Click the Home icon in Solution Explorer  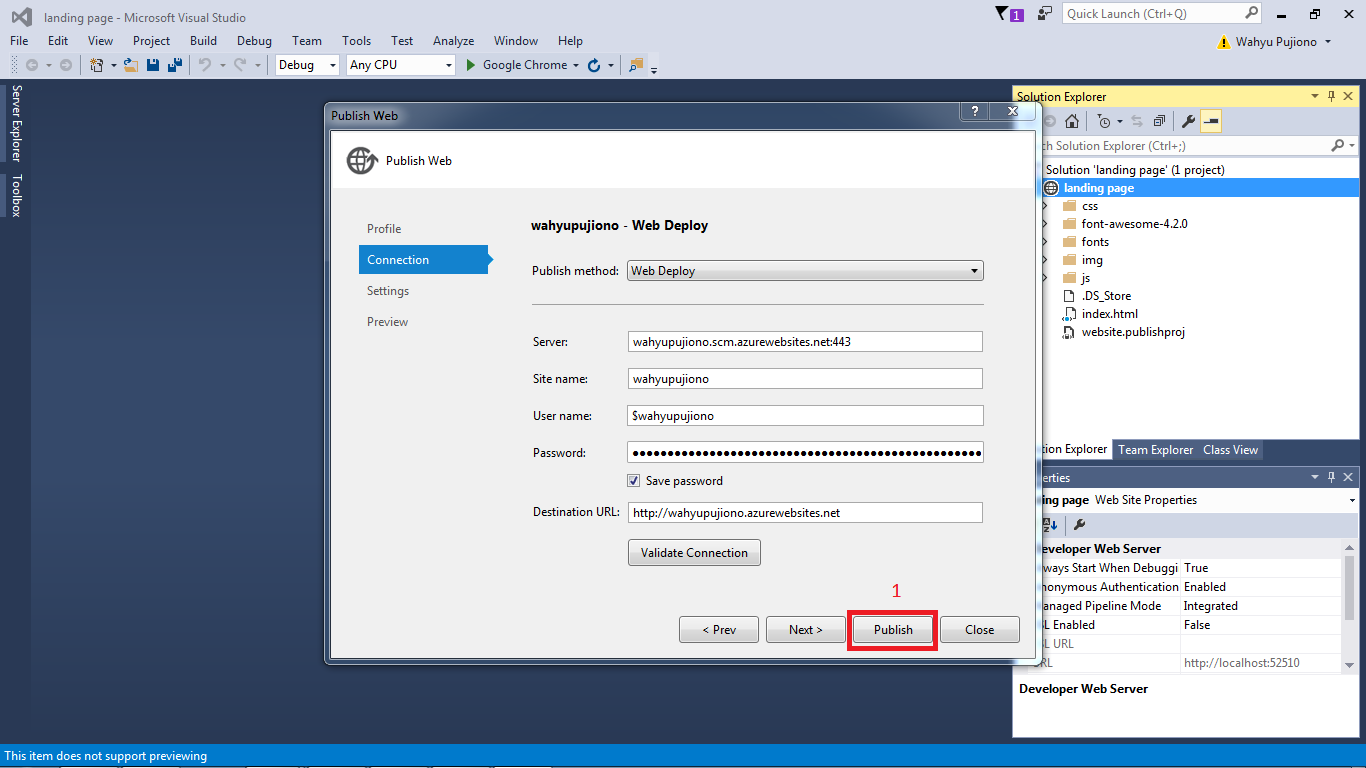click(x=1072, y=121)
